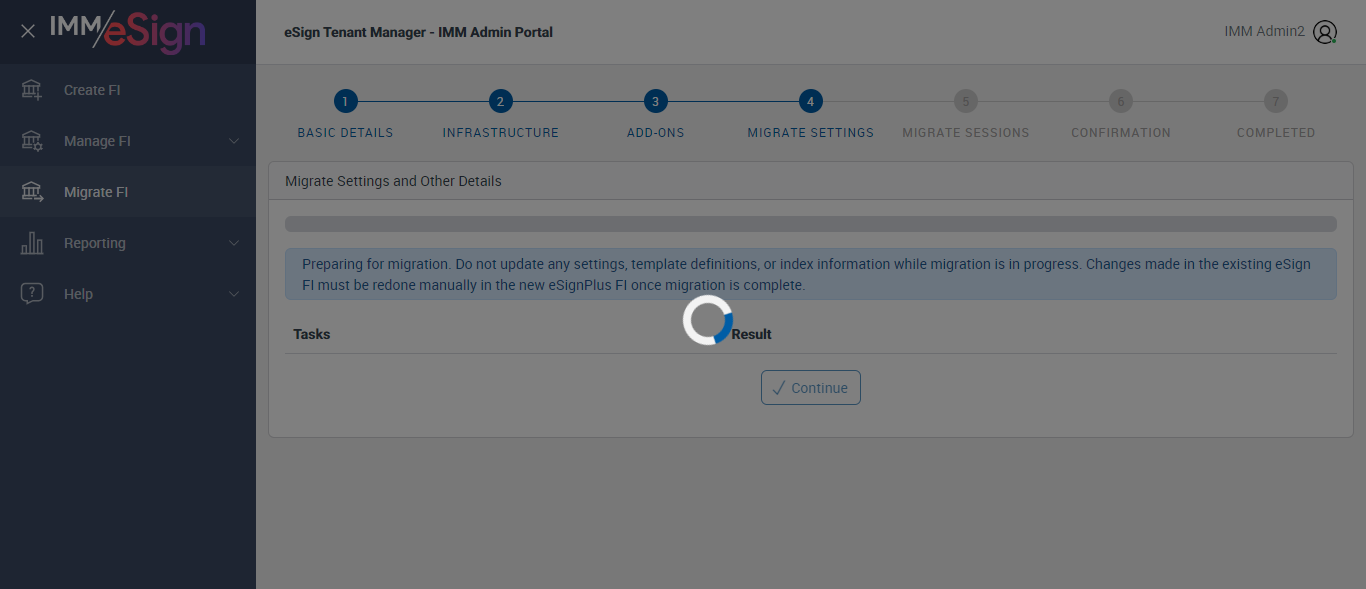Image resolution: width=1366 pixels, height=589 pixels.
Task: Click the Basic Details step label
Action: tap(345, 132)
